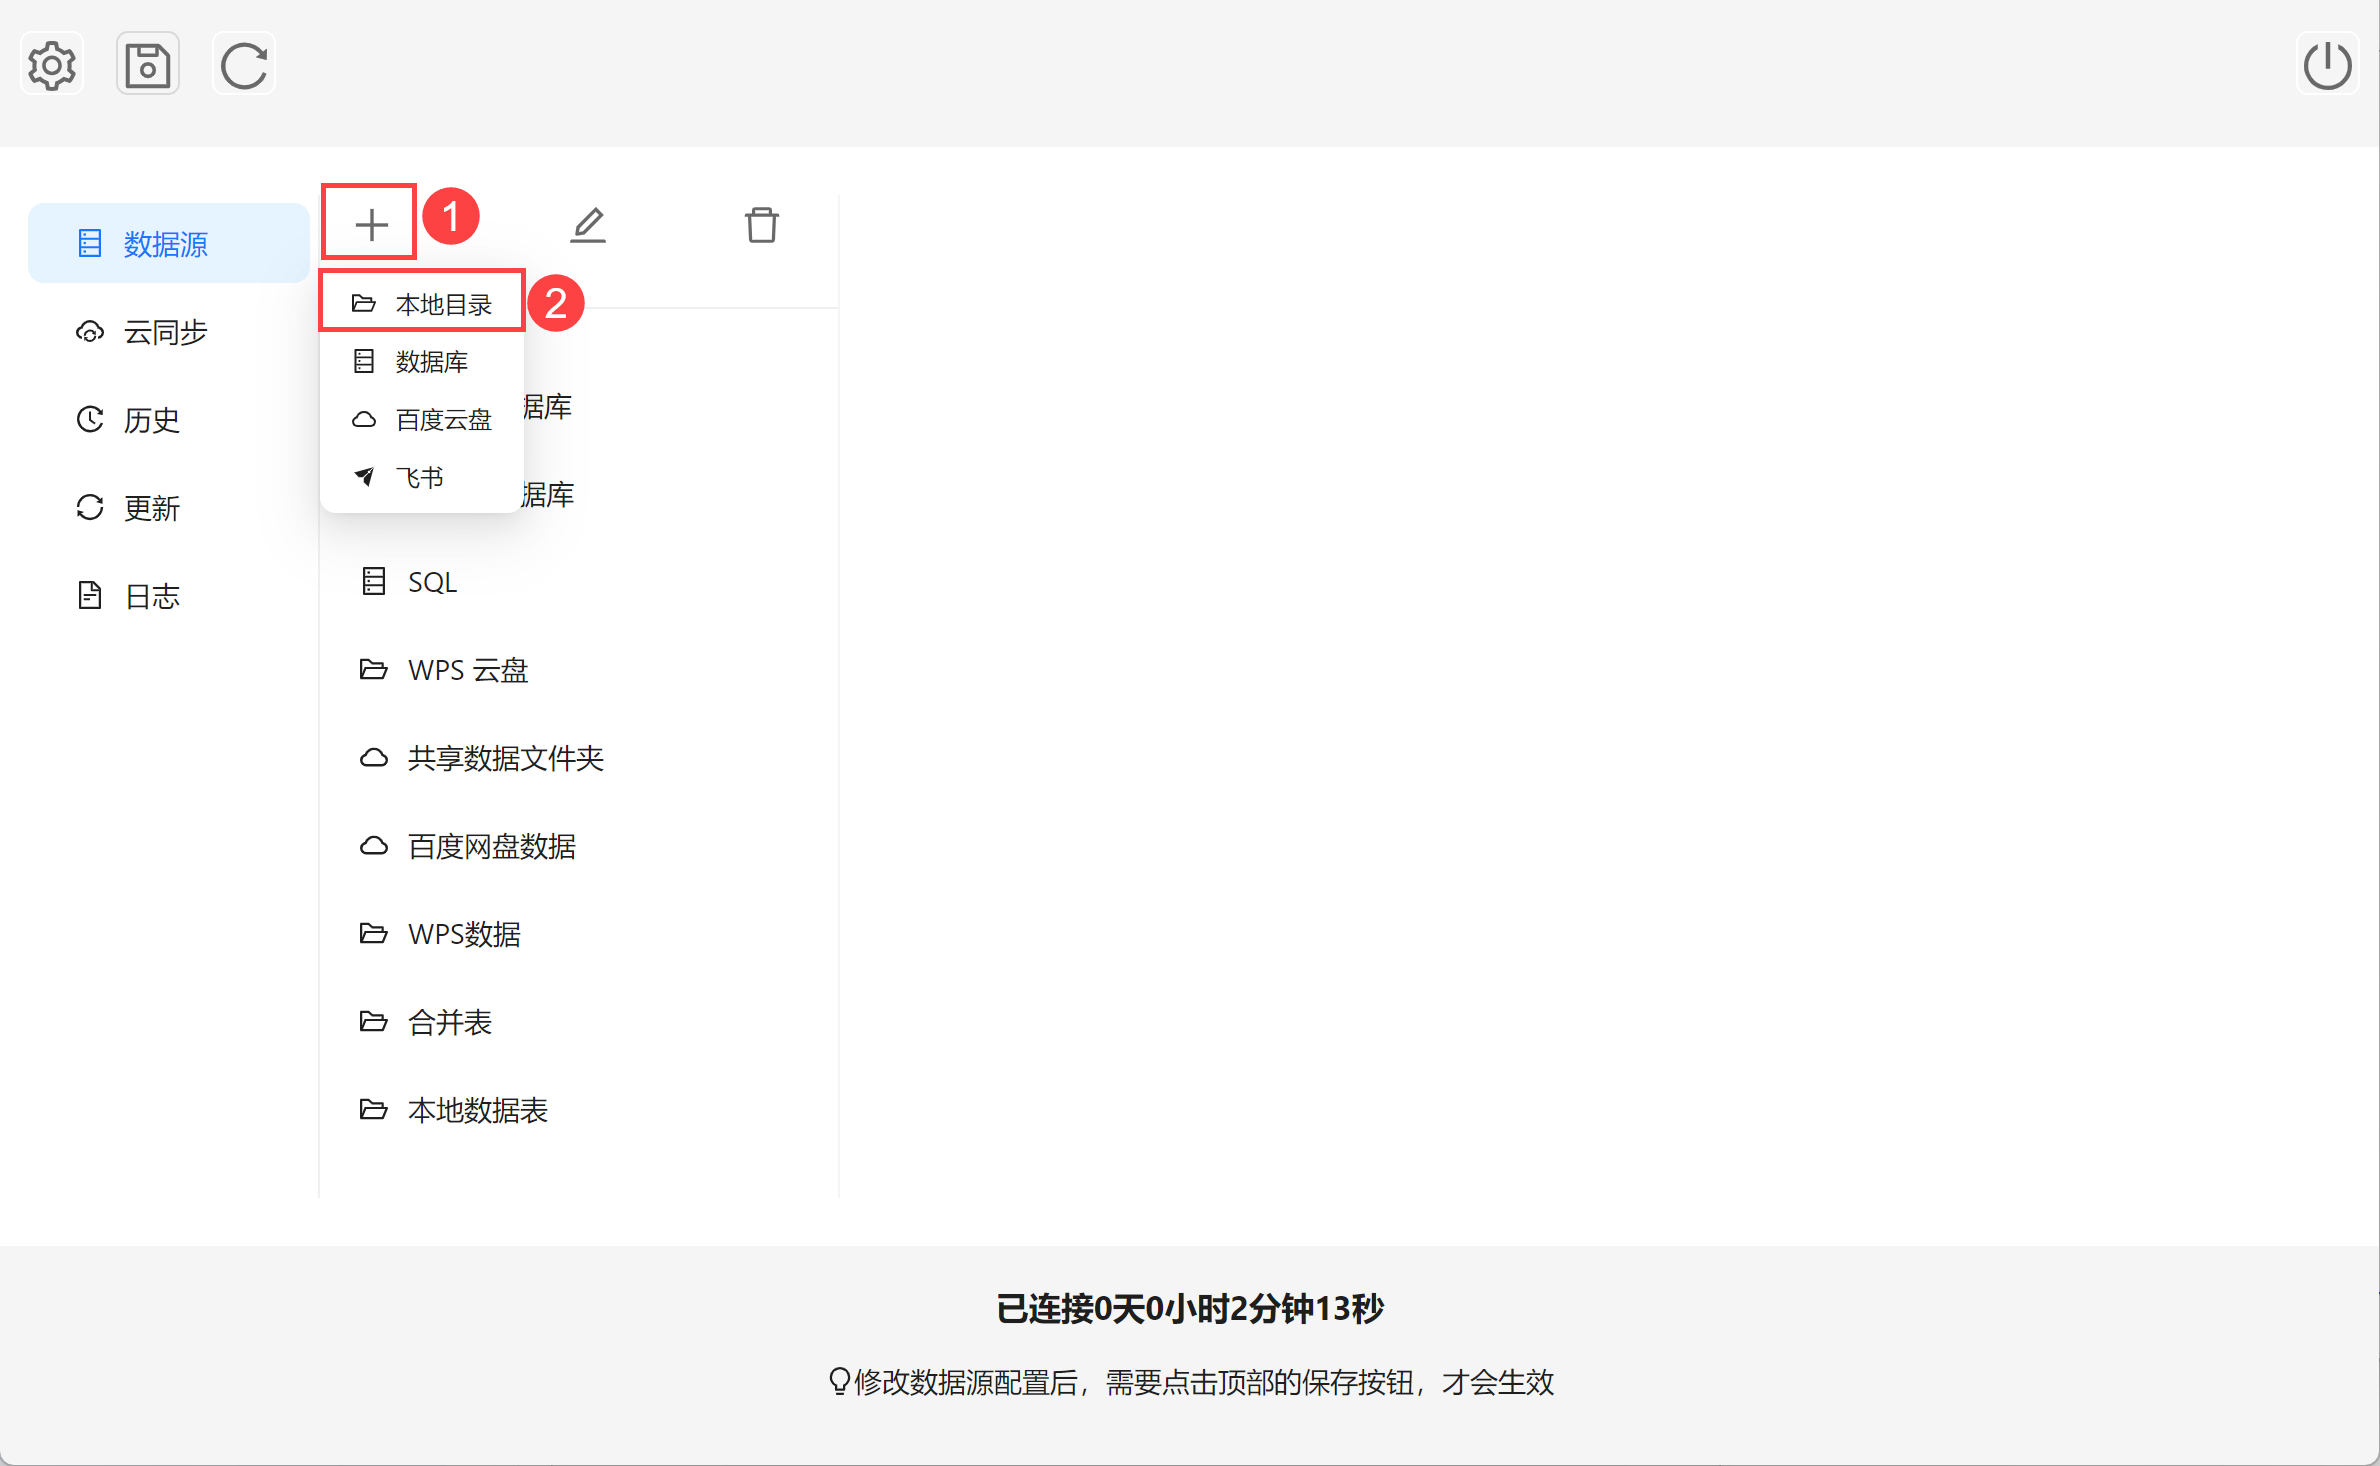Click the refresh arrow in top toolbar
The image size is (2380, 1466).
(244, 66)
